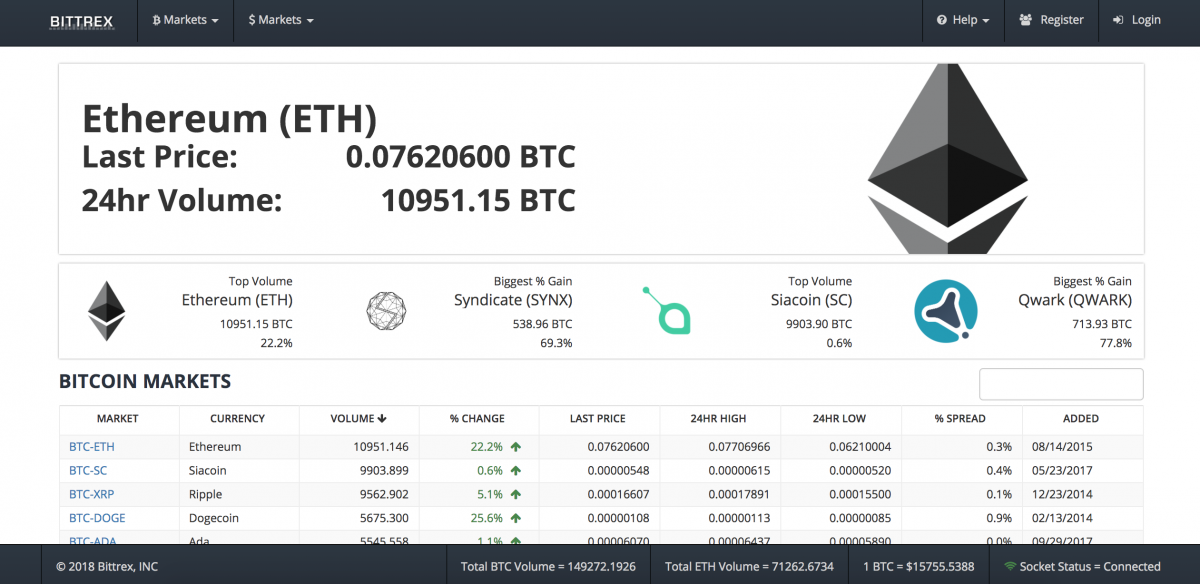Click the © 2018 Bittrex, INC footer
Screen dimensions: 1200x584
pos(106,566)
